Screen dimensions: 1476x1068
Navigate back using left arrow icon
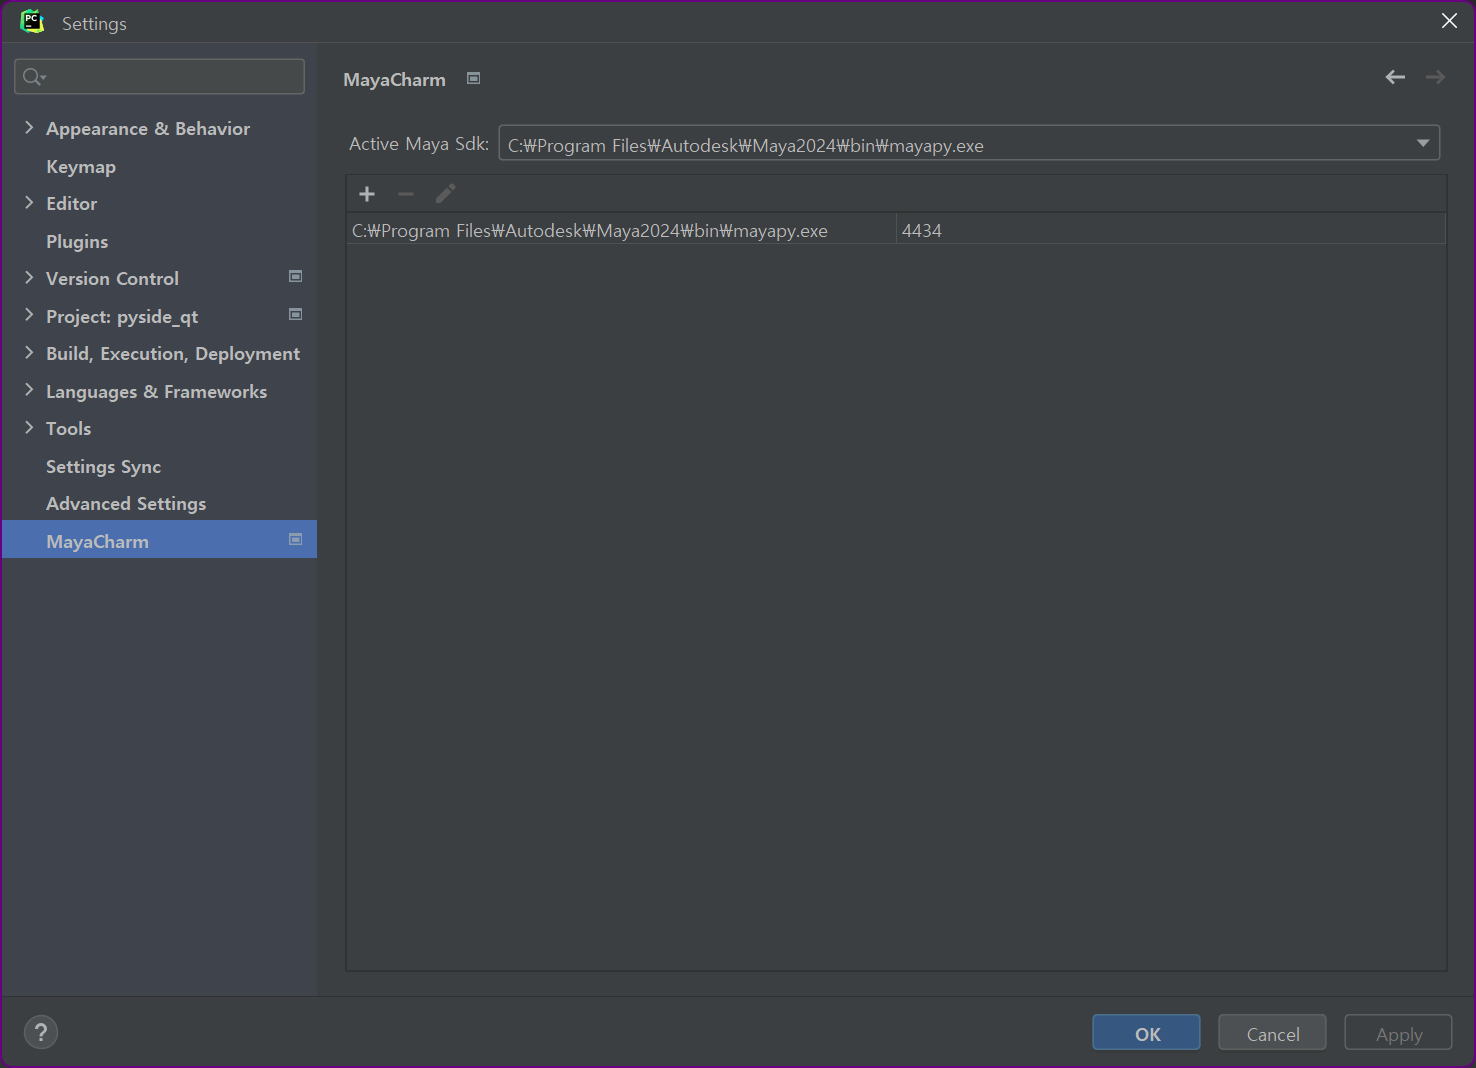[1395, 76]
